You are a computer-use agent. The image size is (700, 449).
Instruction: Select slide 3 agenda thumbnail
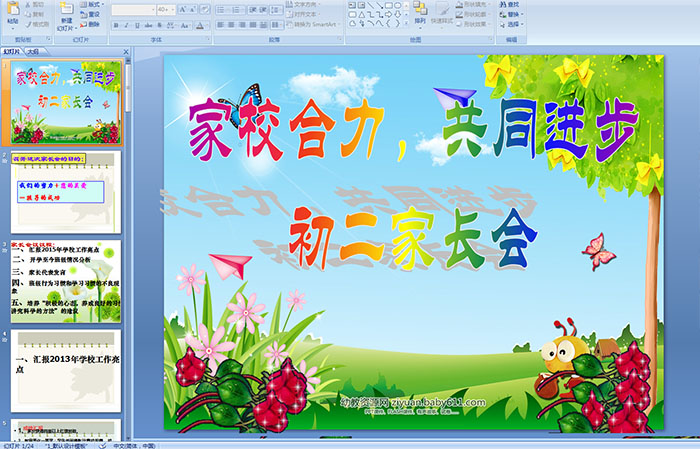(66, 282)
